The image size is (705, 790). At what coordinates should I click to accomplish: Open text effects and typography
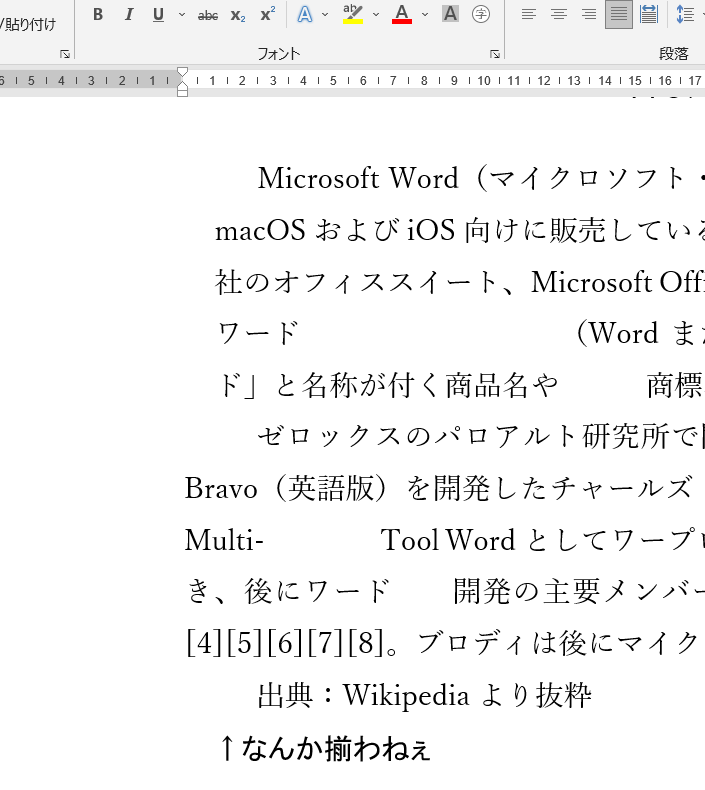[x=305, y=15]
